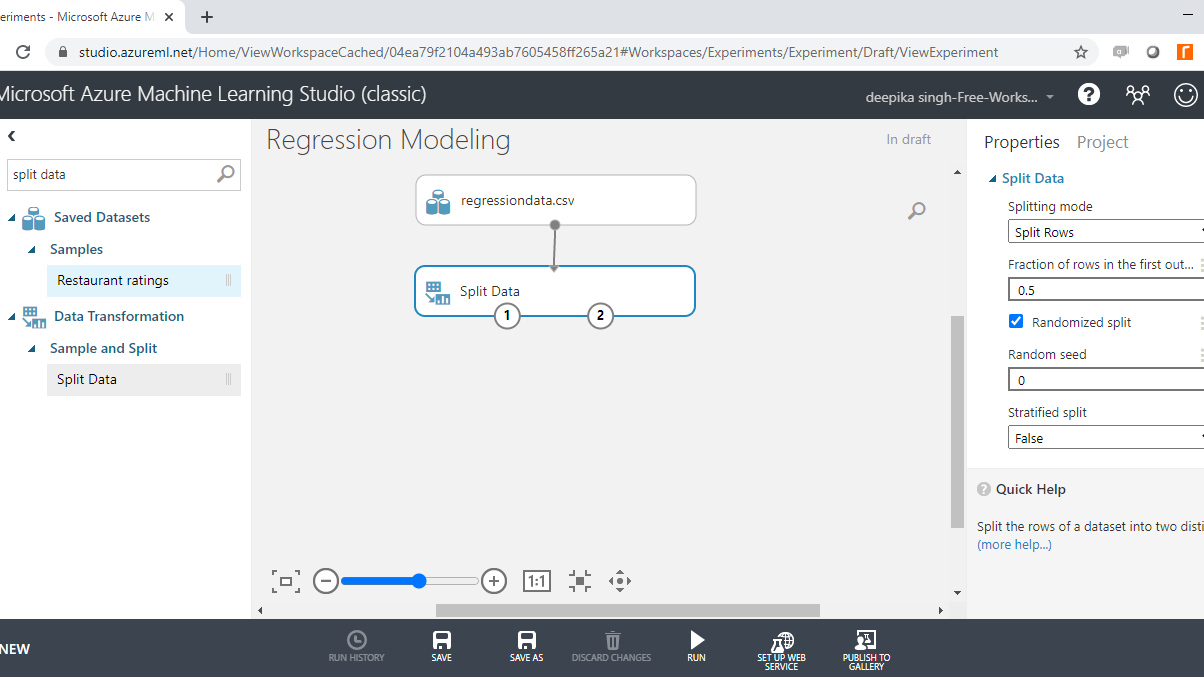Collapse the Data Transformation category
The image size is (1204, 677).
point(12,317)
